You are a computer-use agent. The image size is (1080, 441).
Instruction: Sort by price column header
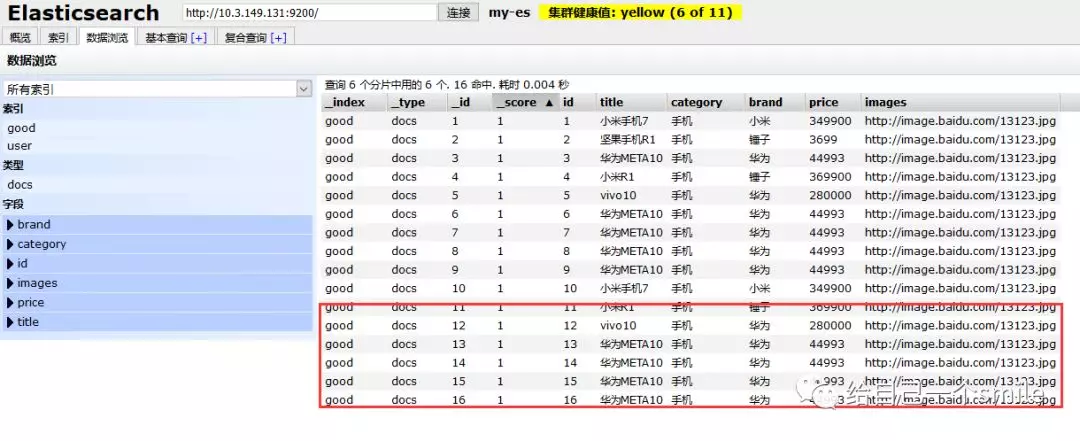[x=833, y=102]
